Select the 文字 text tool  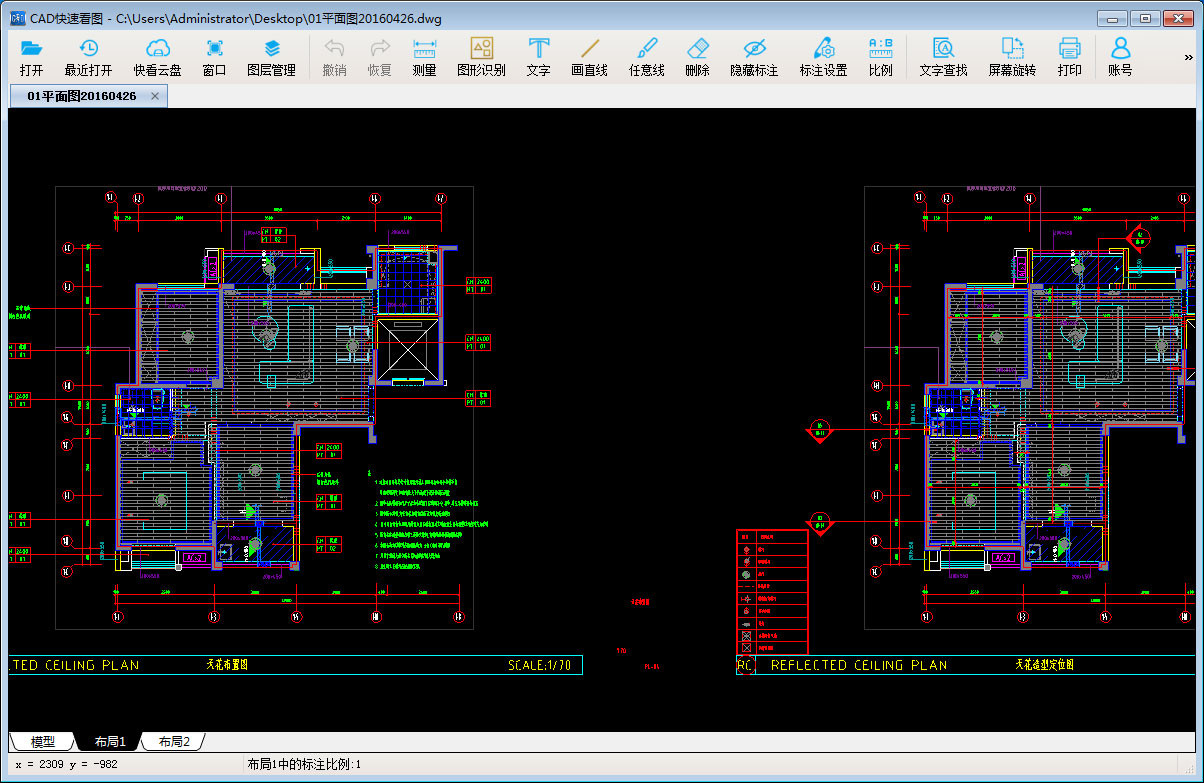click(x=538, y=57)
